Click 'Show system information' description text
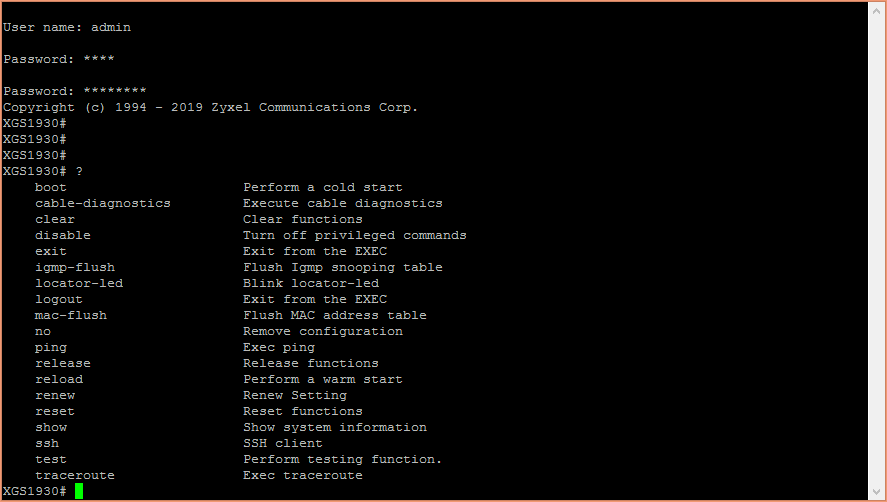The height and width of the screenshot is (502, 887). [335, 427]
